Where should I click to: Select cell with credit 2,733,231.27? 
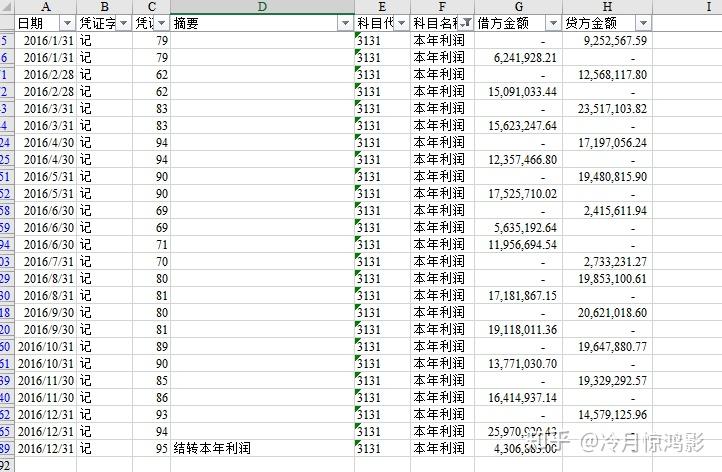click(x=607, y=262)
